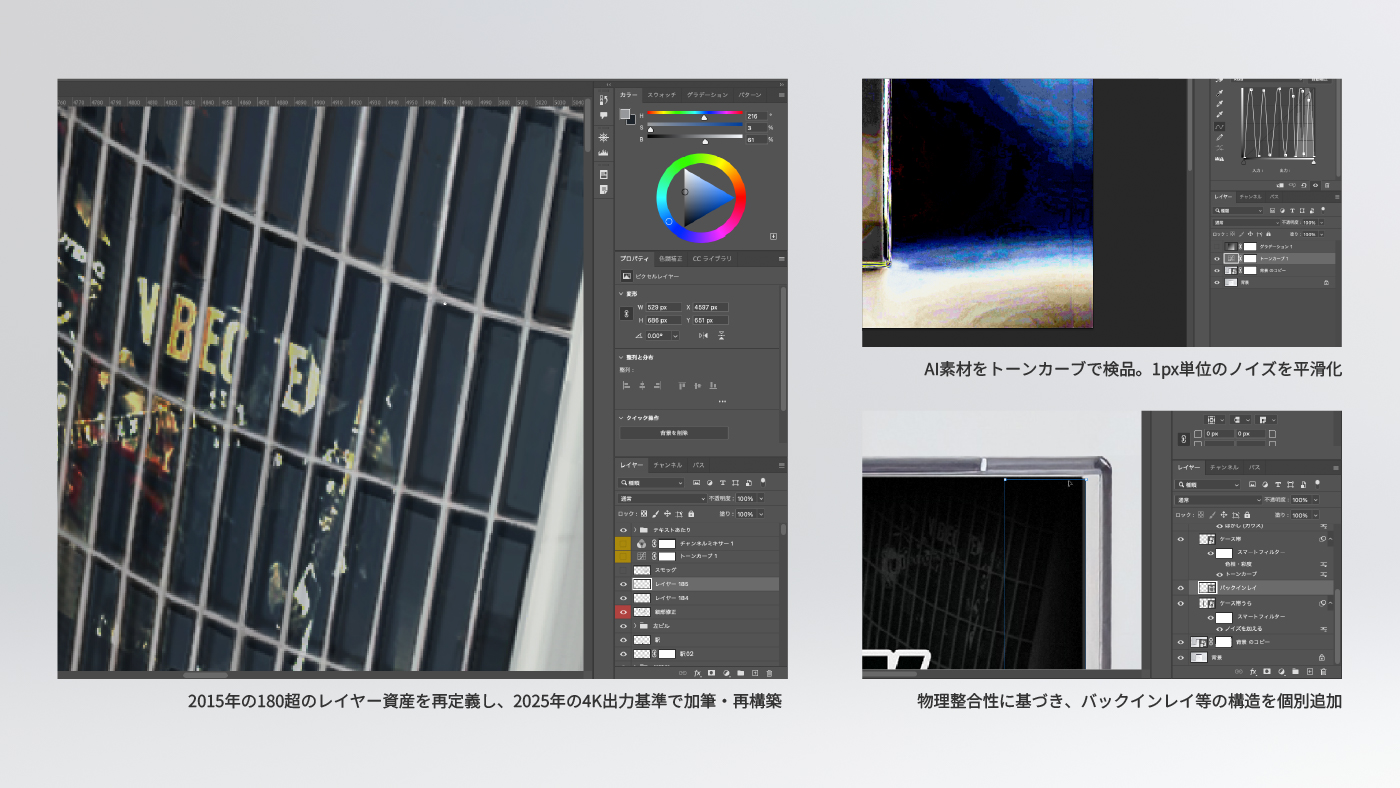This screenshot has height=788, width=1400.
Task: Show the スモッグ layer visibility box
Action: pos(623,570)
